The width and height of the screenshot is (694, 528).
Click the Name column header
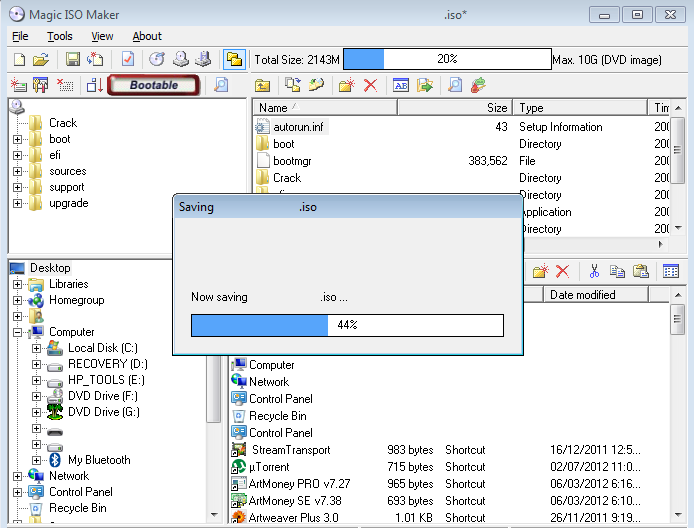click(x=325, y=108)
